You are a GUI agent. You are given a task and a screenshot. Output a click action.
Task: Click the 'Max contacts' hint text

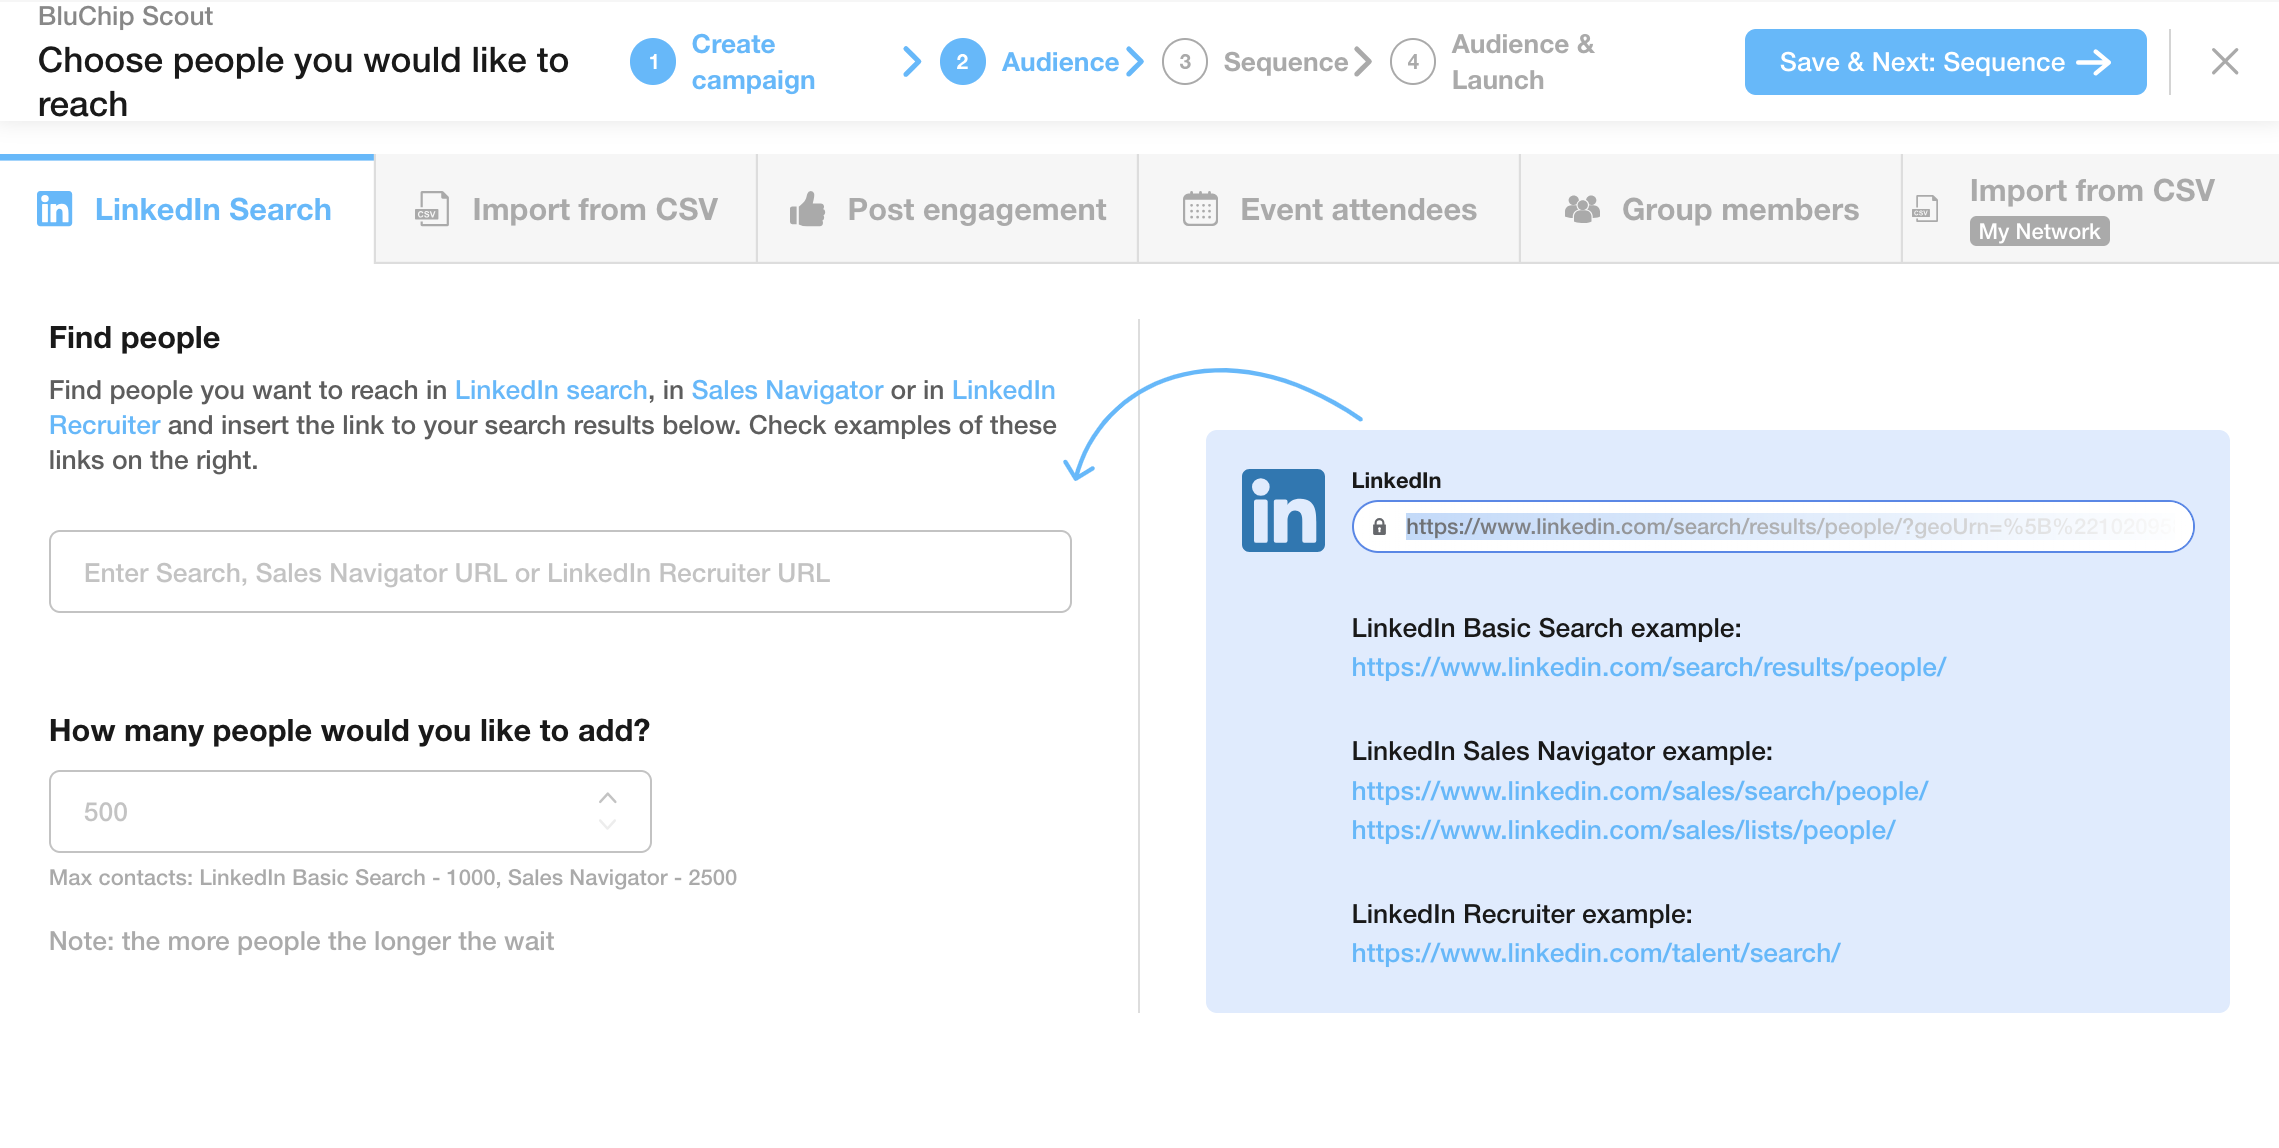coord(393,877)
